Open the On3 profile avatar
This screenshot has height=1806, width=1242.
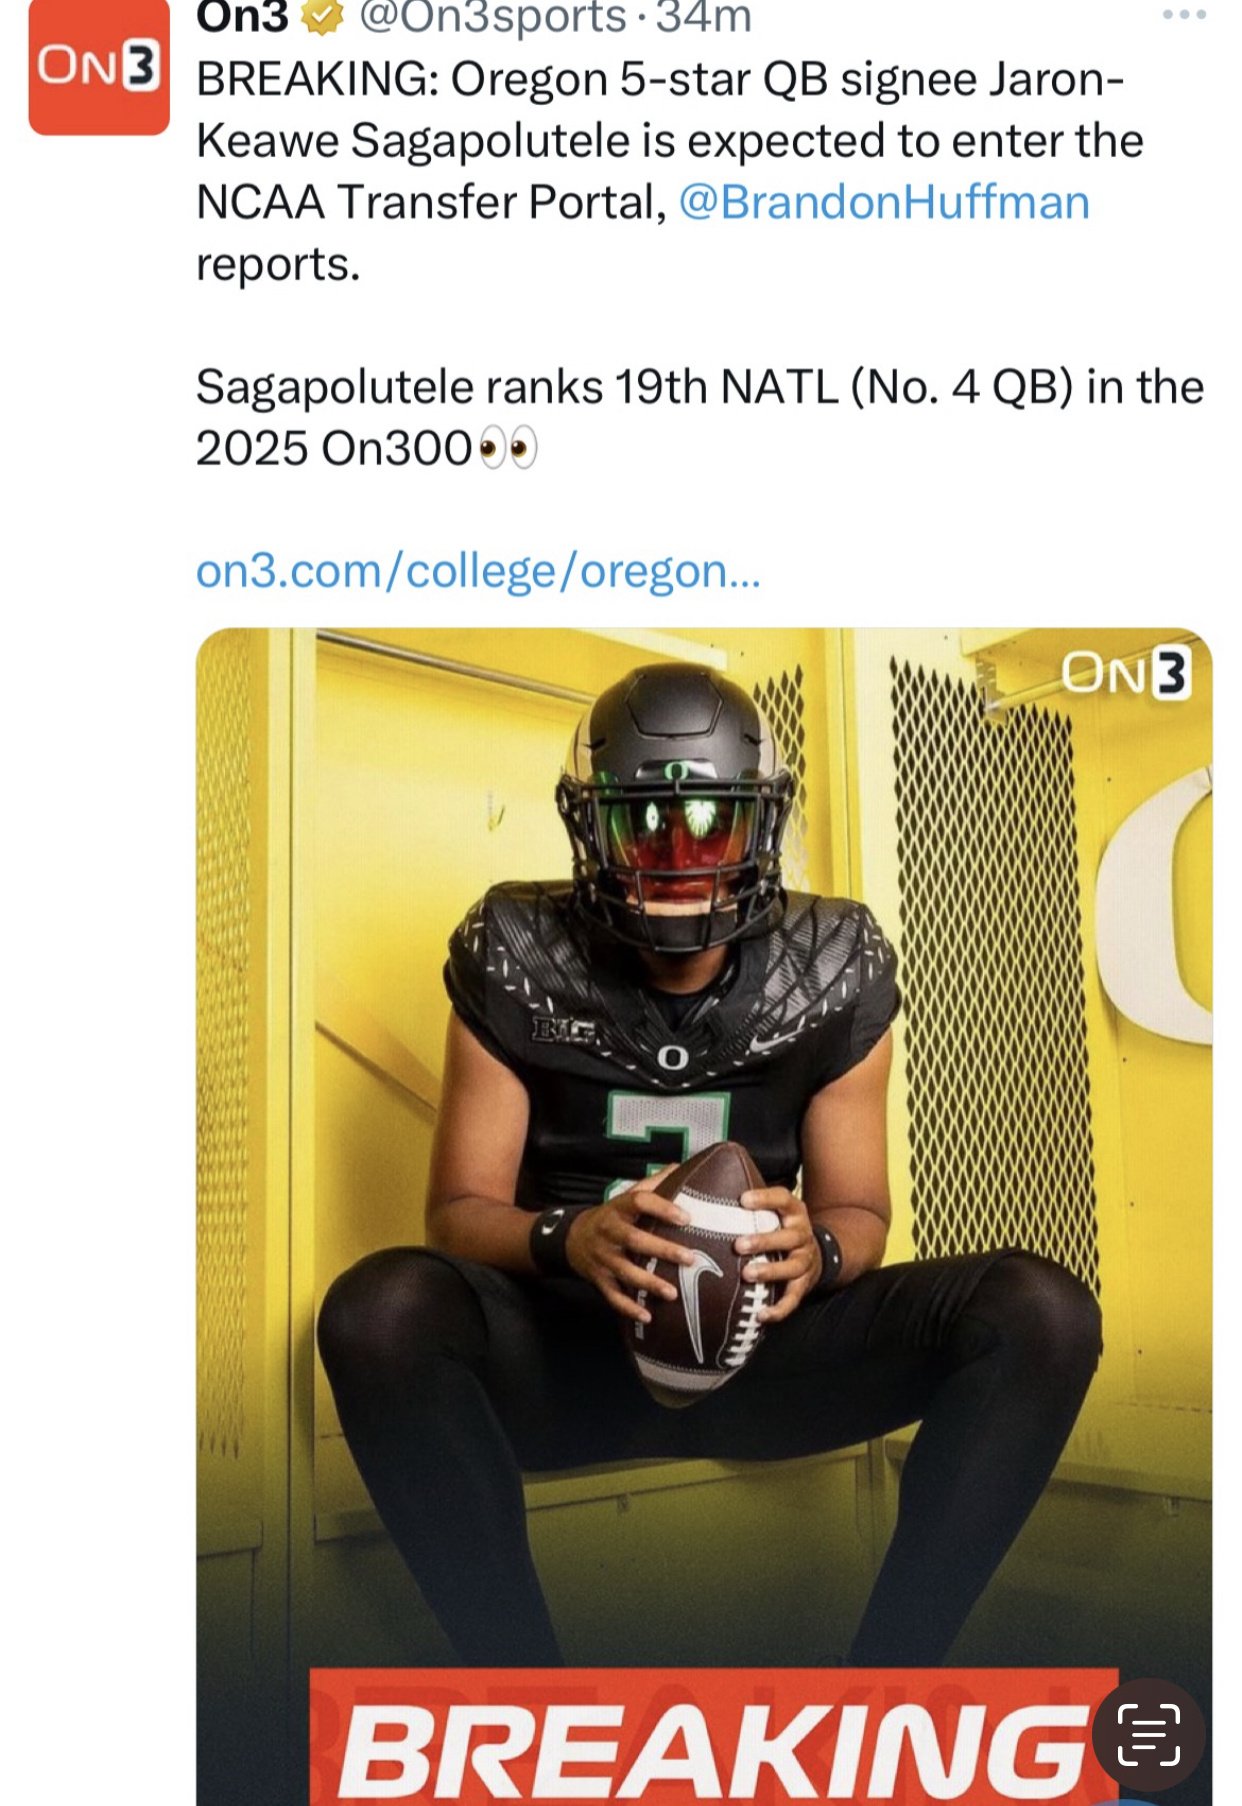(x=98, y=68)
